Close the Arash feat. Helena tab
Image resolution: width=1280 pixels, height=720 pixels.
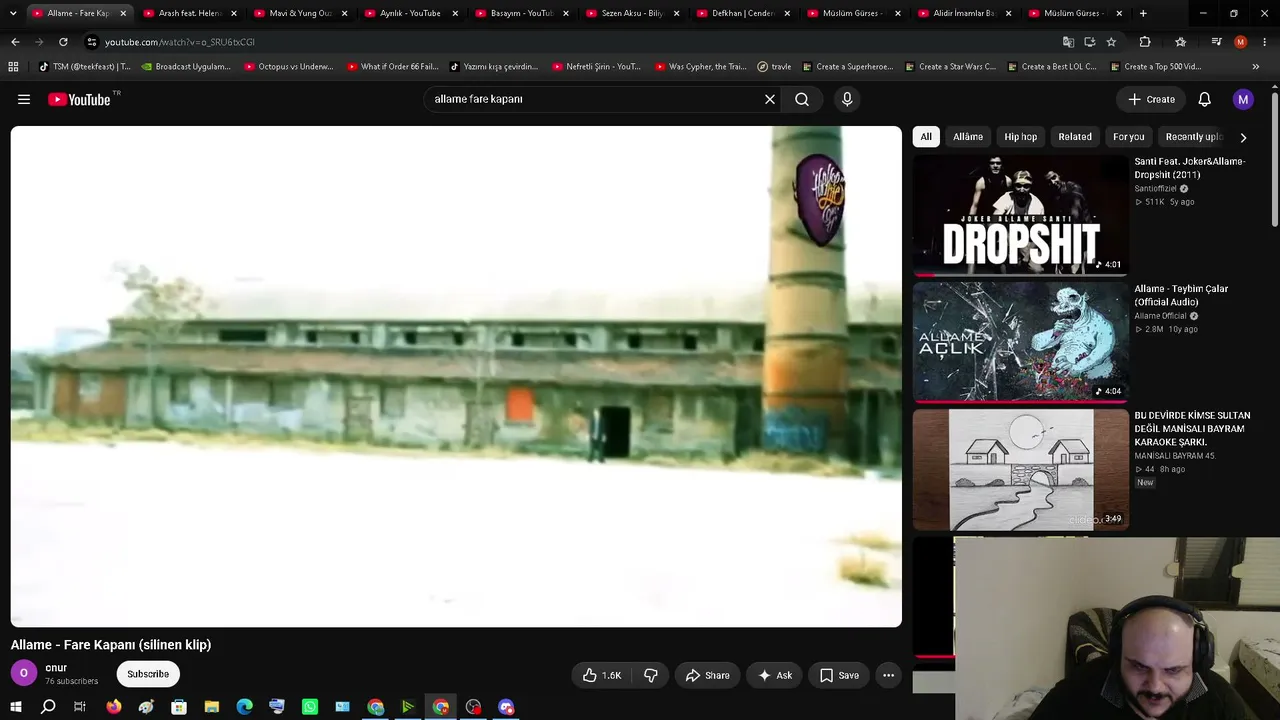(234, 13)
